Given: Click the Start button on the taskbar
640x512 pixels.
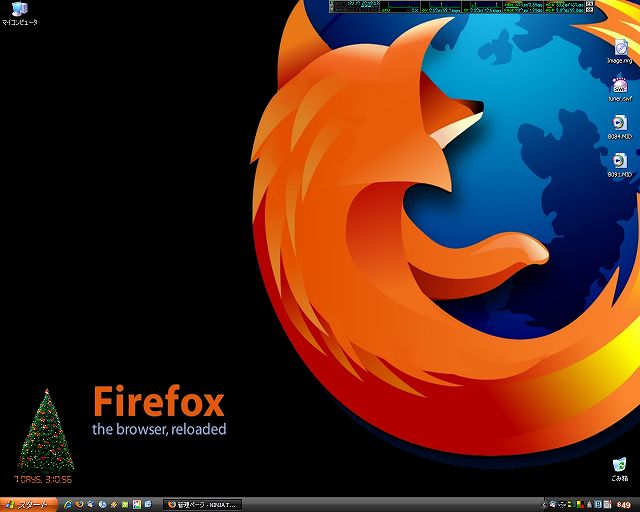Looking at the screenshot, I should [29, 505].
